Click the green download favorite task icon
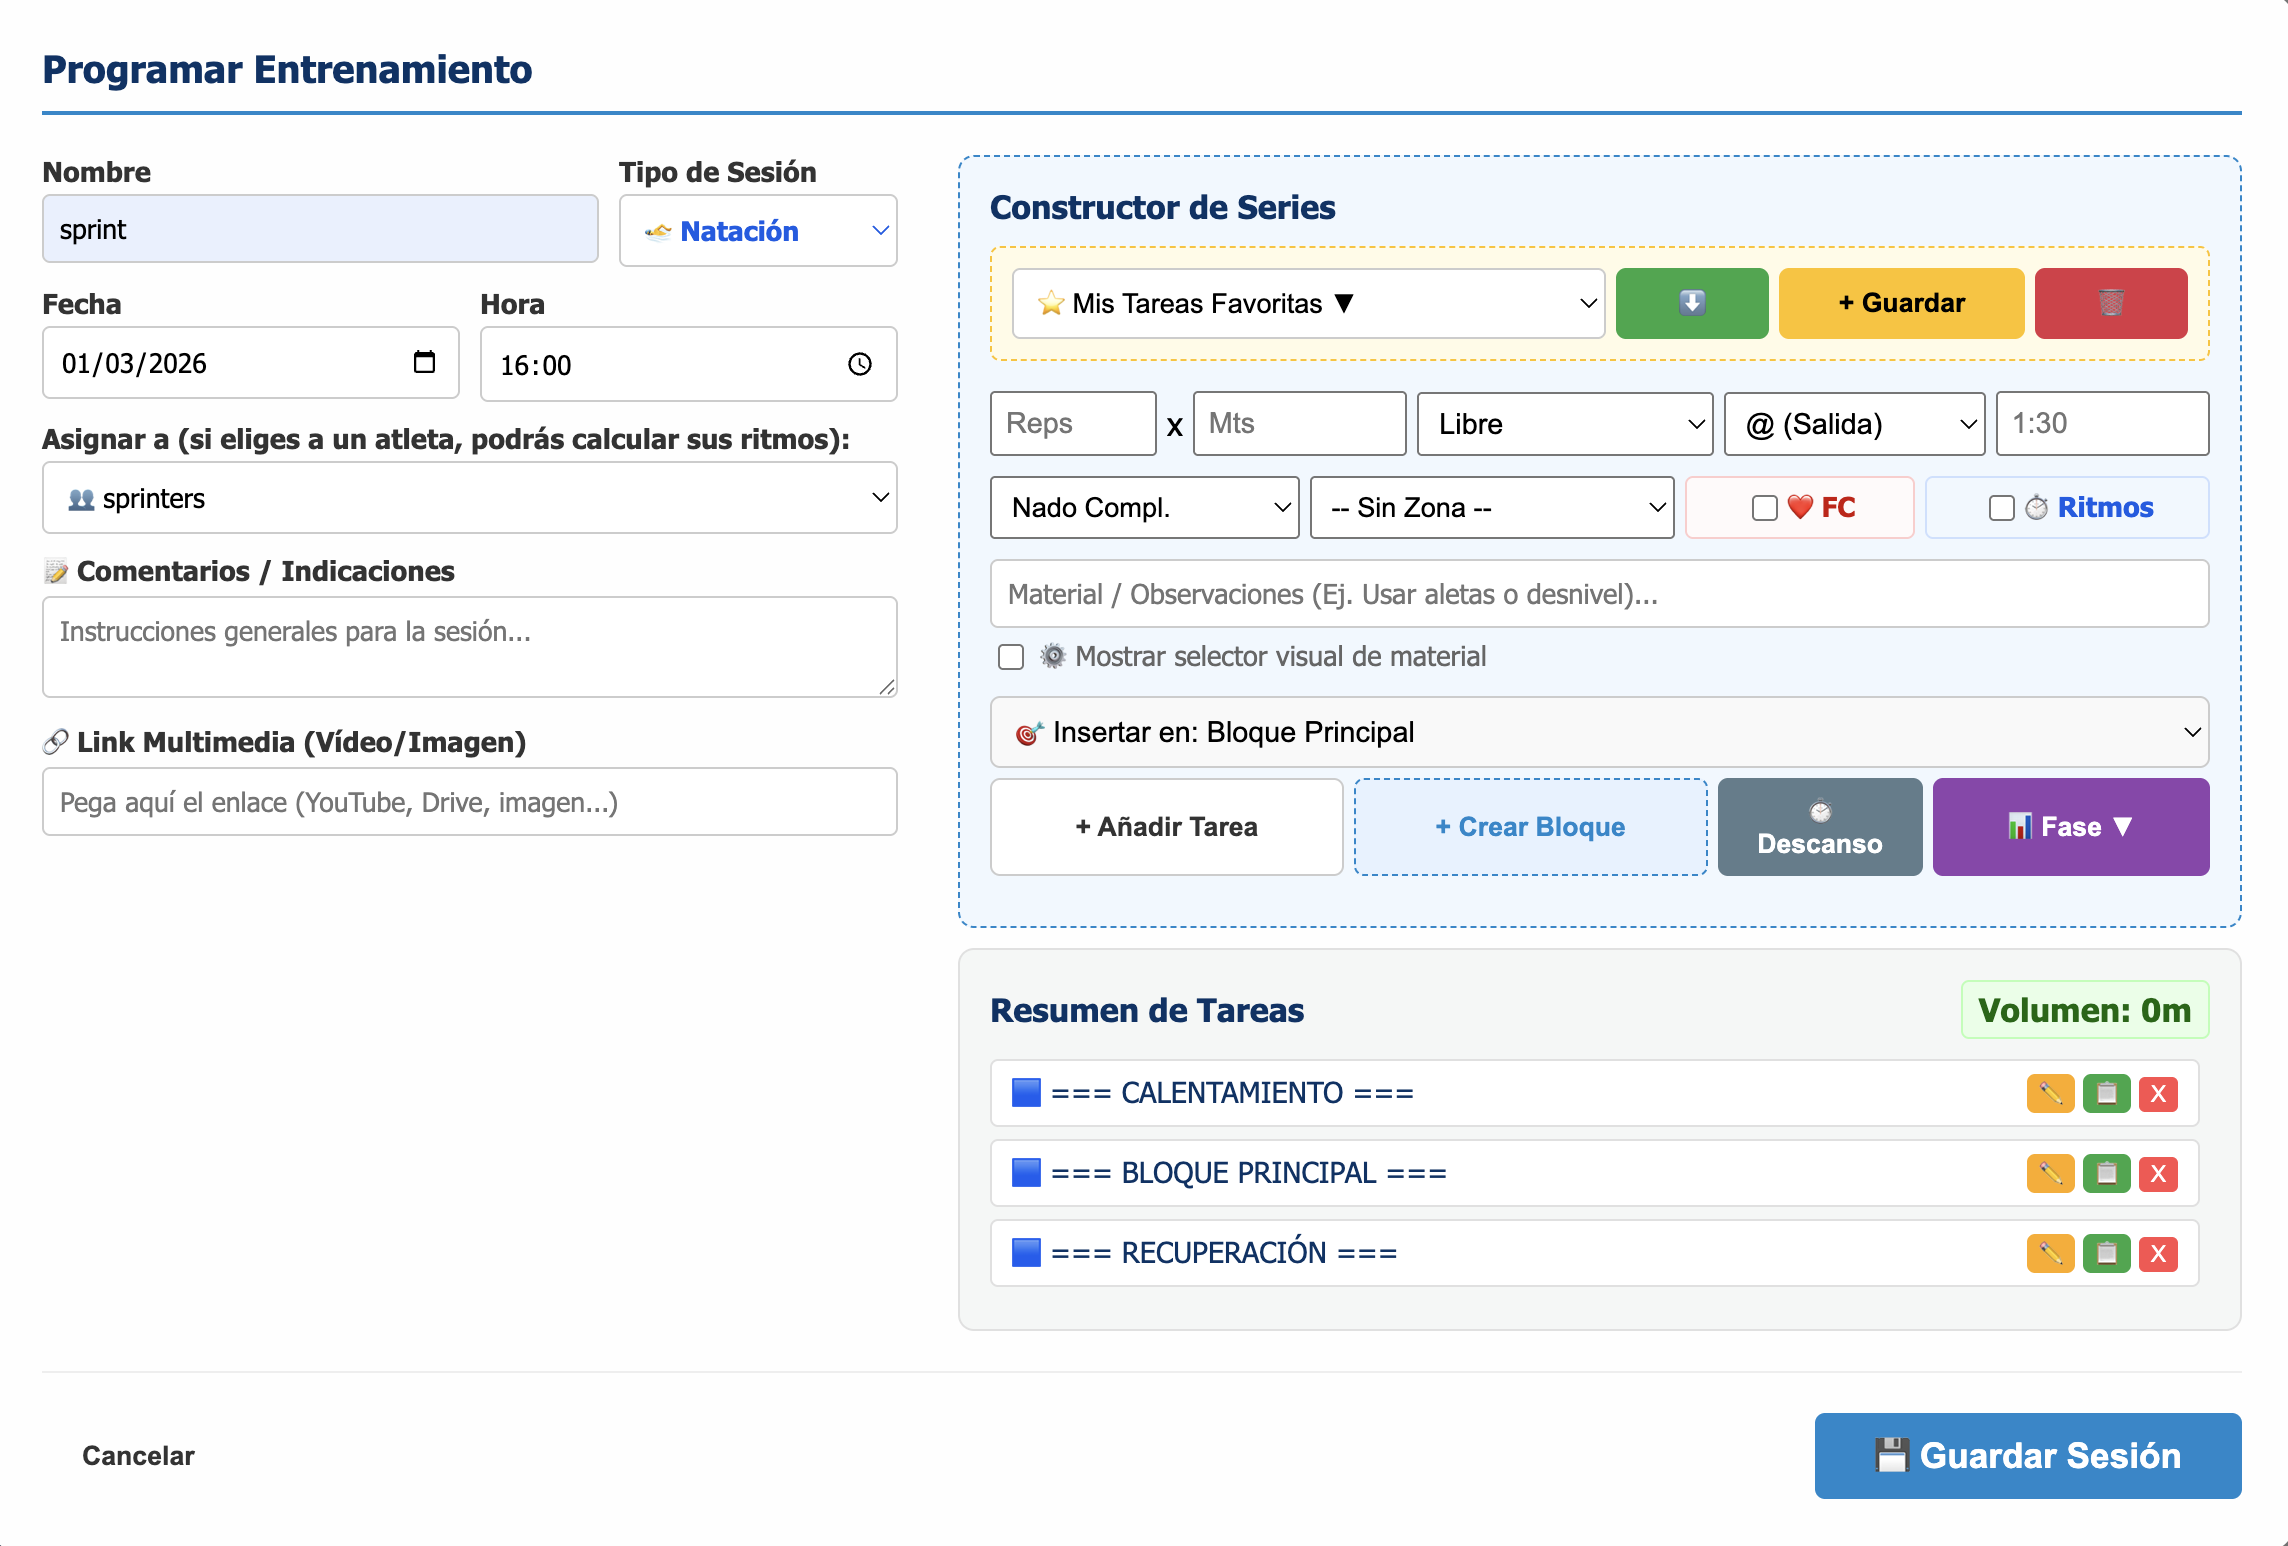The width and height of the screenshot is (2288, 1546). coord(1691,303)
